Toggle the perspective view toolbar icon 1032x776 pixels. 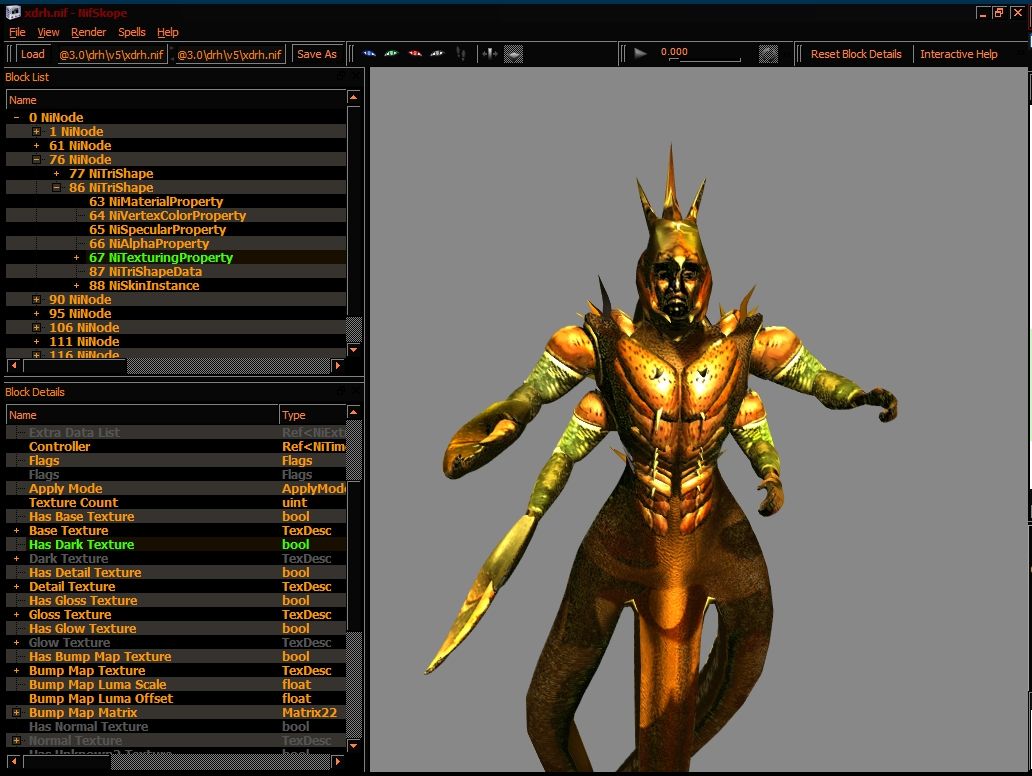click(513, 54)
